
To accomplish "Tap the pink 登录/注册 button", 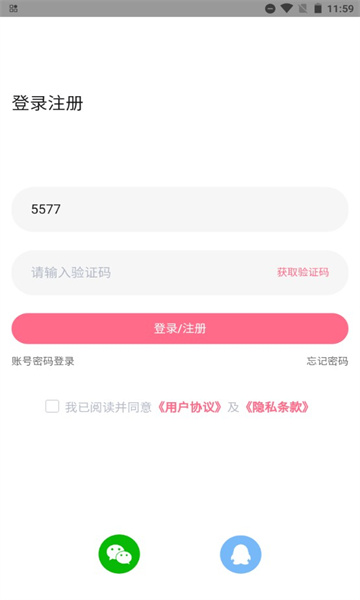I will [180, 328].
